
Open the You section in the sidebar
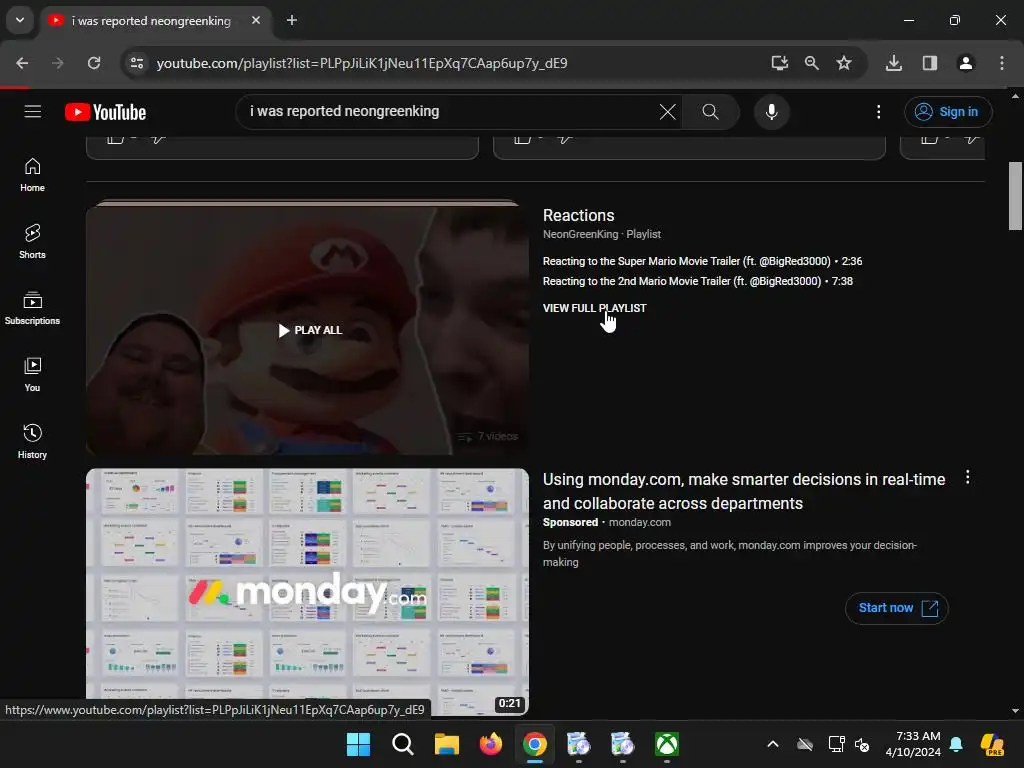32,375
